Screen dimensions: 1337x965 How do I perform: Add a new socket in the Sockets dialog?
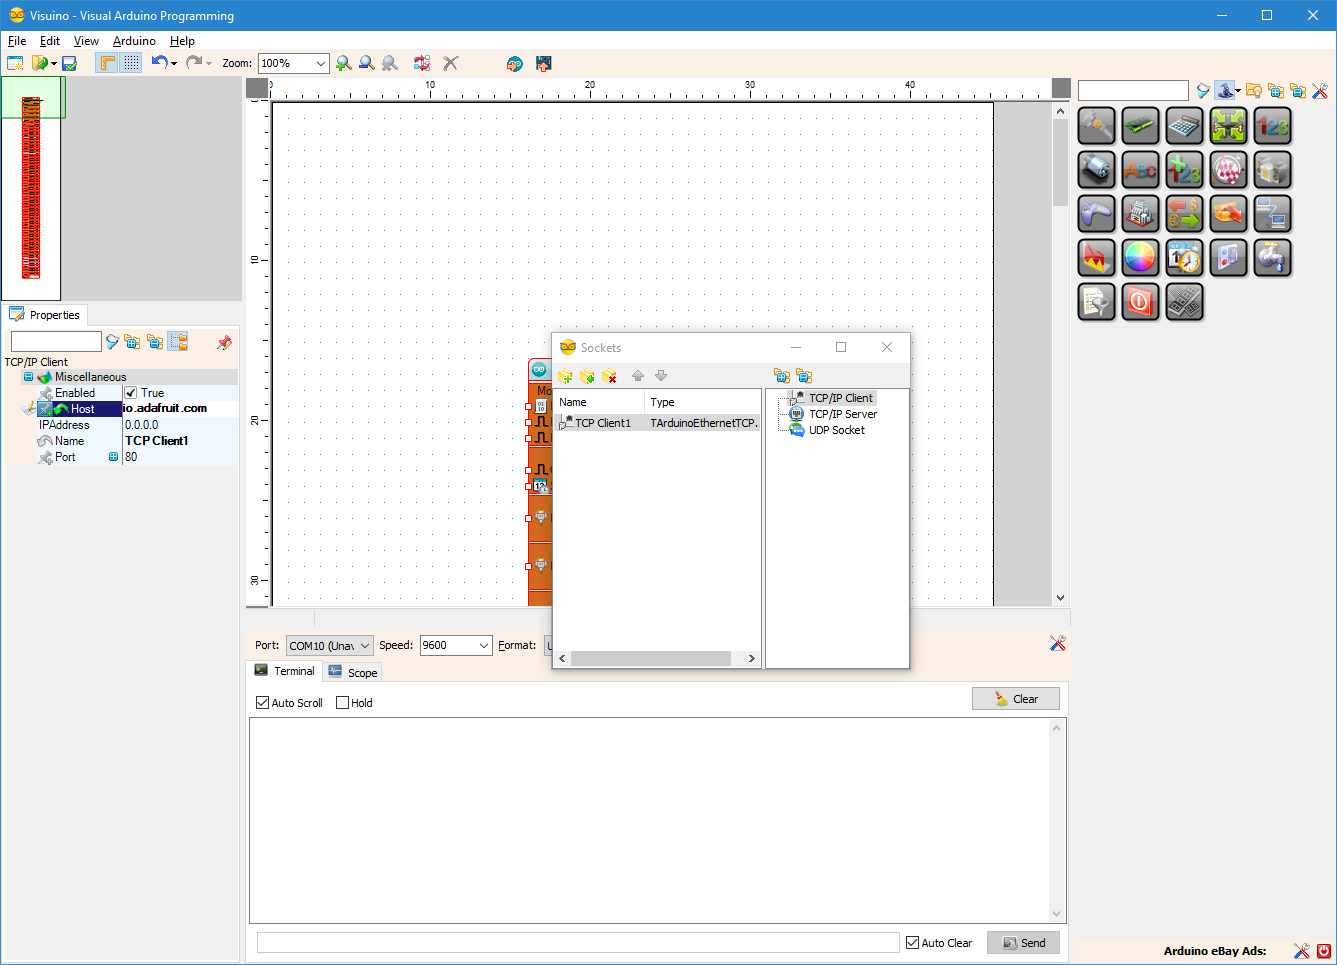coord(566,376)
